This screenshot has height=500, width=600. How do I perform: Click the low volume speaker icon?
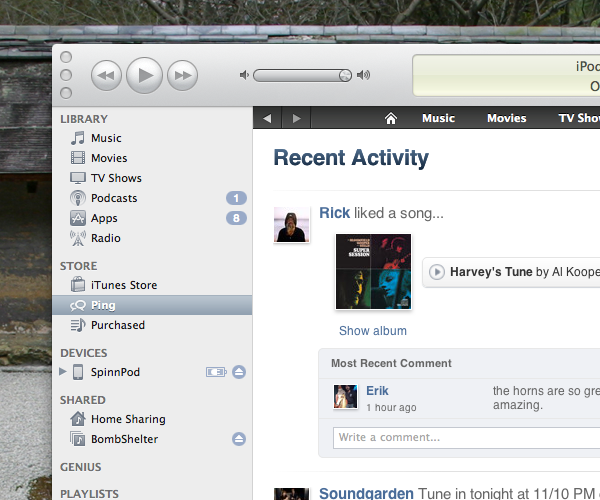pos(244,75)
